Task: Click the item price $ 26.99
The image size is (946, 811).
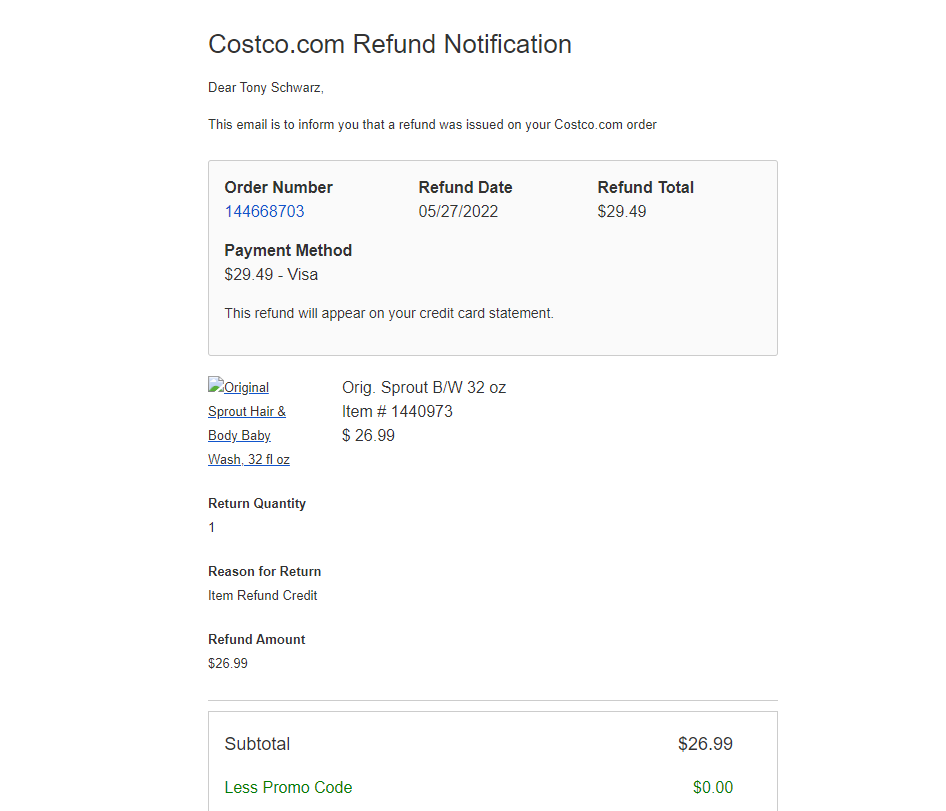Action: tap(368, 436)
